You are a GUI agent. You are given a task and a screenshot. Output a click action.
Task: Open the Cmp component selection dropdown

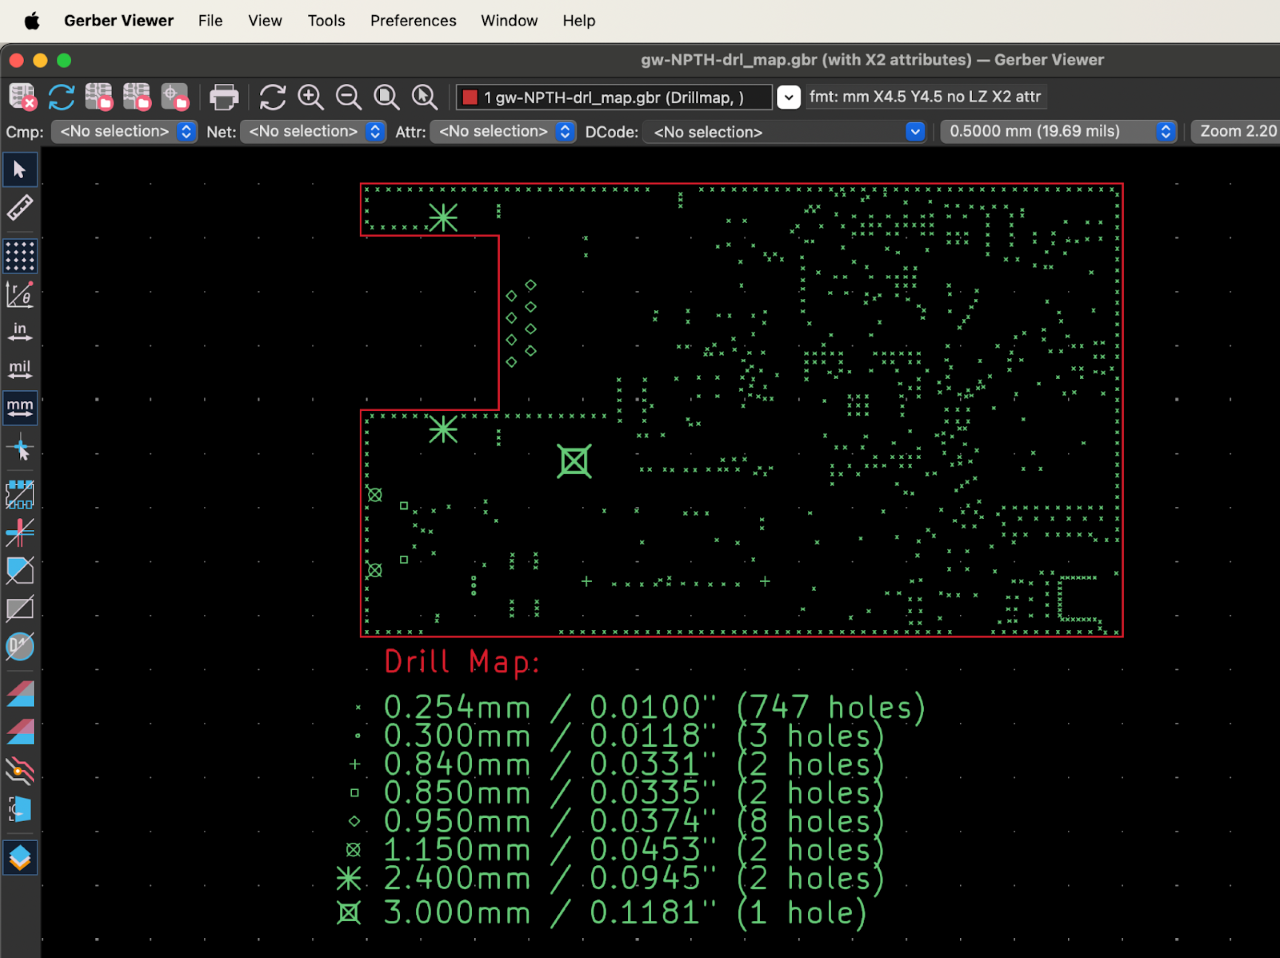(x=124, y=131)
